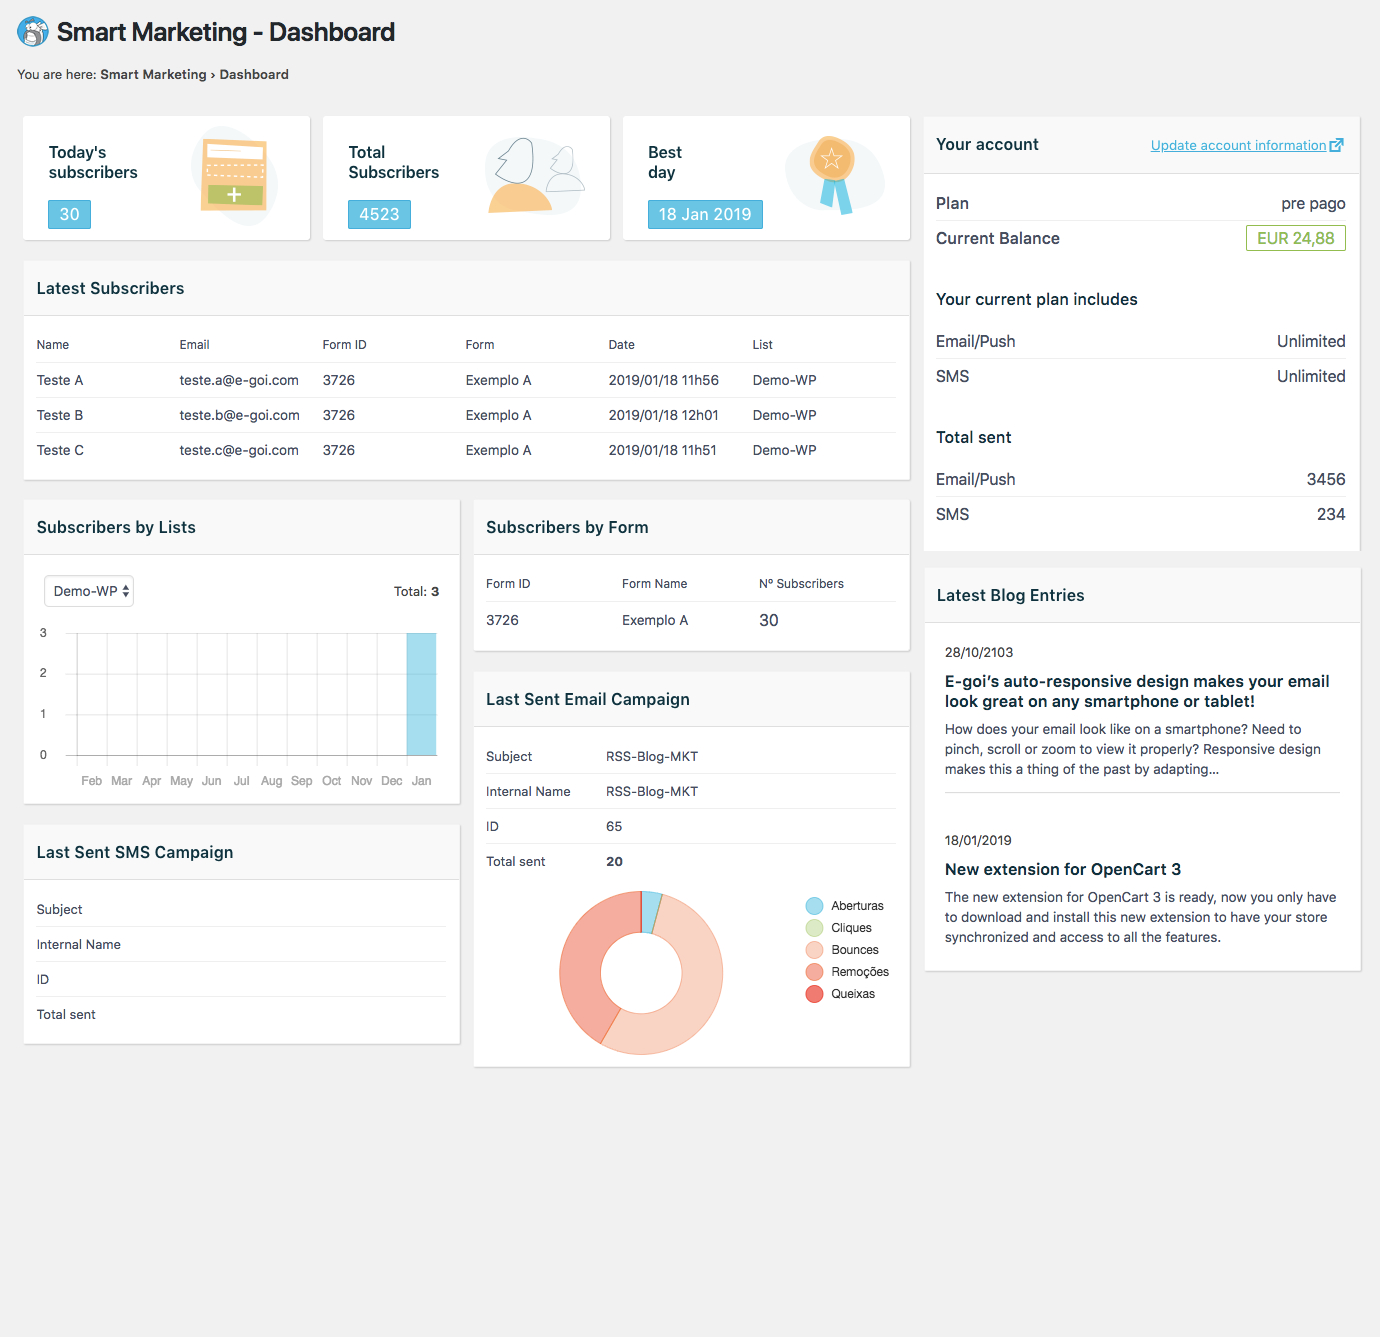Open New extension for OpenCart 3 post
The width and height of the screenshot is (1380, 1337).
1063,869
